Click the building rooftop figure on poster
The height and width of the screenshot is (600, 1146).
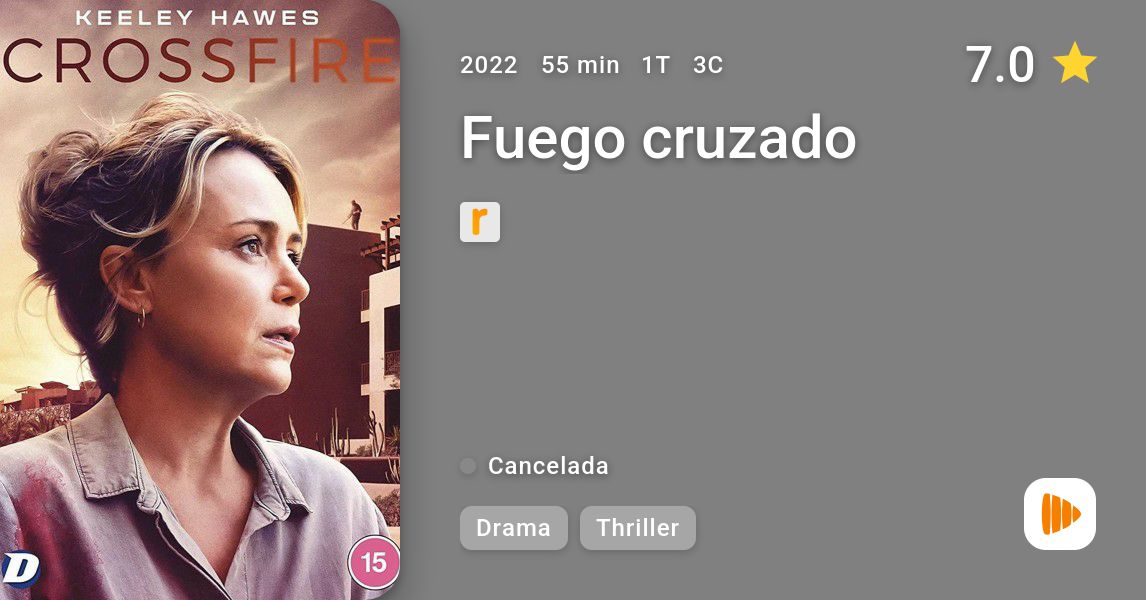355,214
